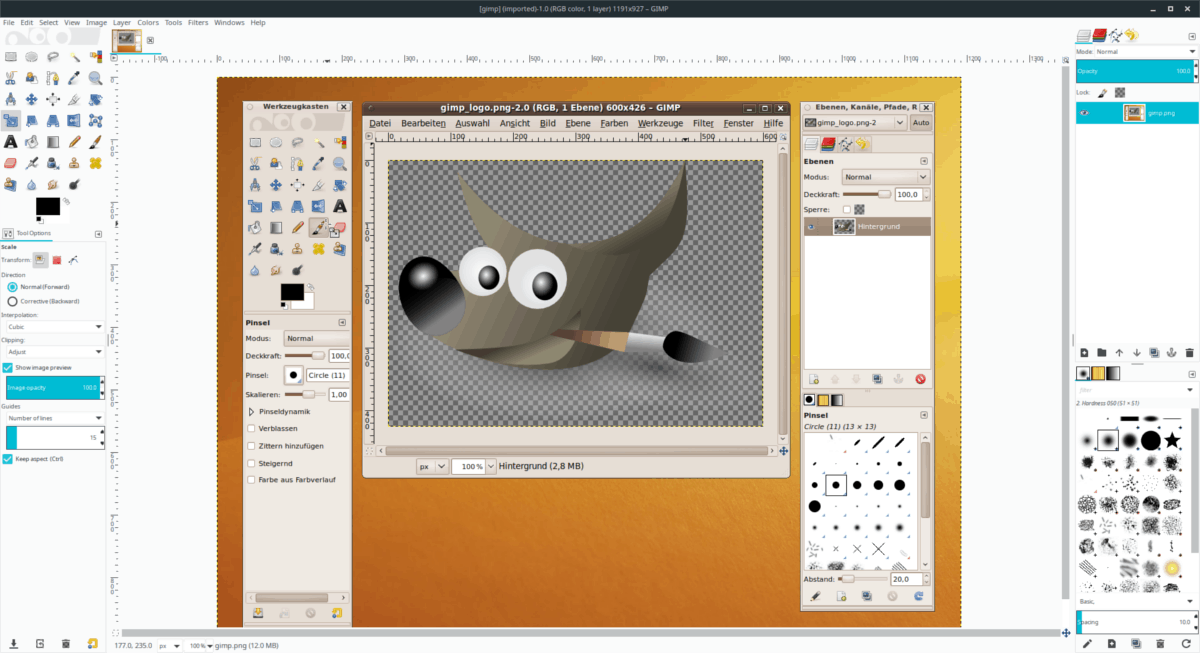Select the black star brush thumbnail
This screenshot has width=1200, height=653.
tap(1172, 440)
